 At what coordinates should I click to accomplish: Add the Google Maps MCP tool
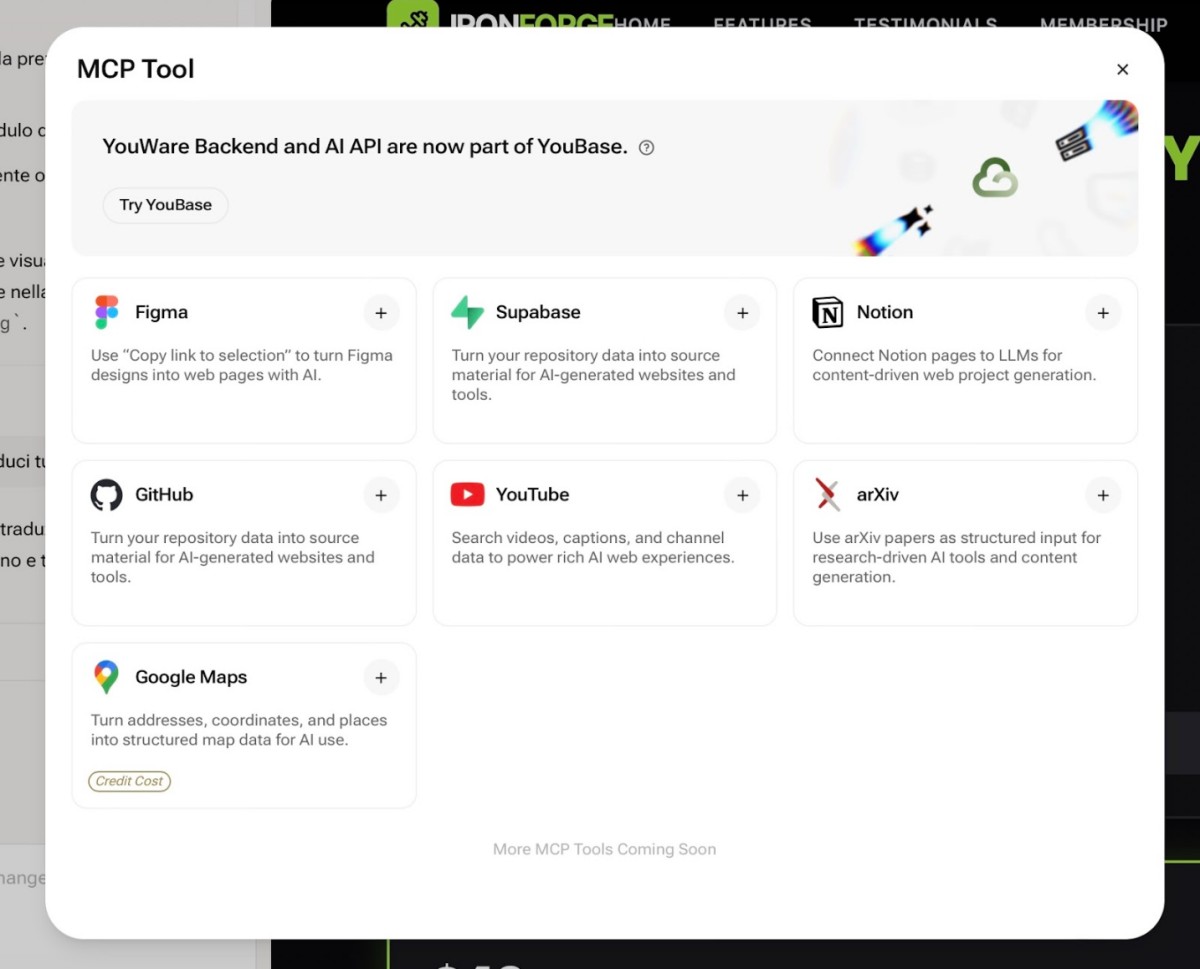(381, 678)
